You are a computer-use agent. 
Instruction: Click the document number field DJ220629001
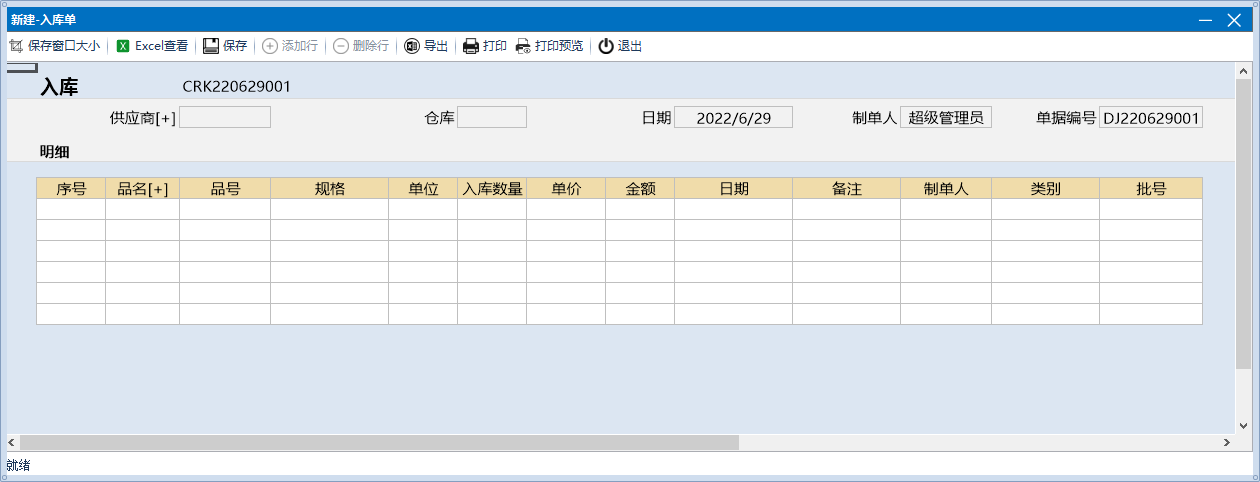1150,118
